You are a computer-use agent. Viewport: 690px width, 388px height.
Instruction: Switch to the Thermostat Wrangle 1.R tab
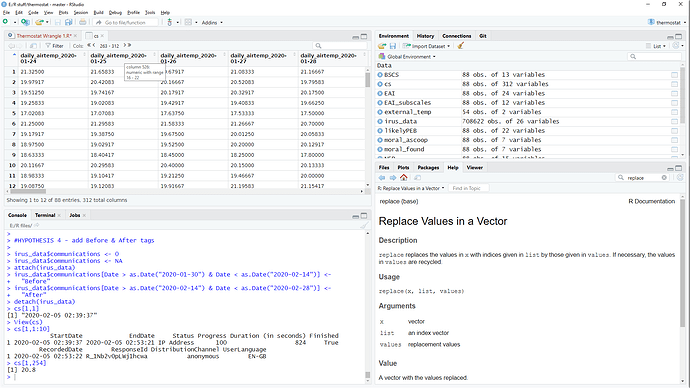click(44, 36)
